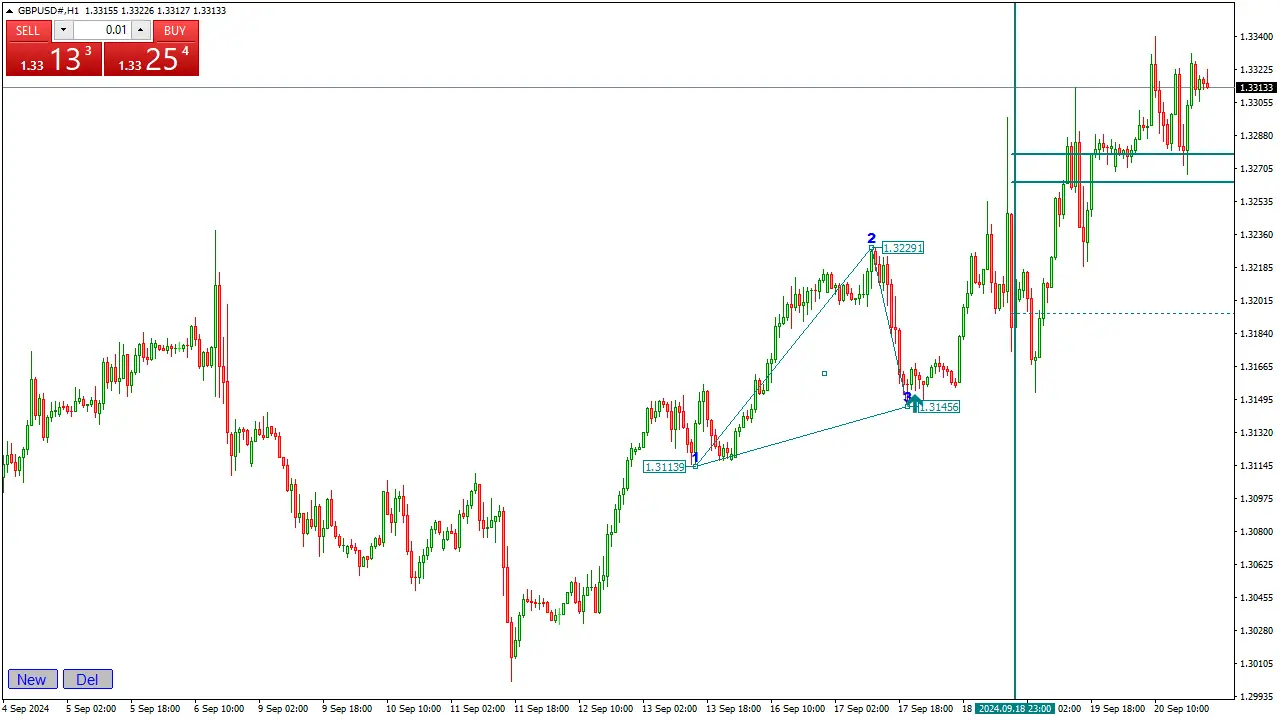
Task: Click the lot size increase up arrow
Action: (x=139, y=29)
